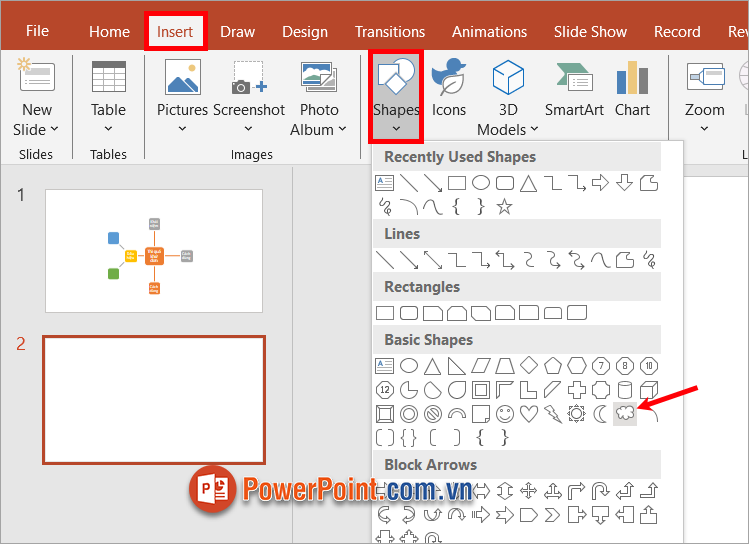The width and height of the screenshot is (749, 544).
Task: Select the Parallelogram in Basic Shapes
Action: click(x=481, y=366)
